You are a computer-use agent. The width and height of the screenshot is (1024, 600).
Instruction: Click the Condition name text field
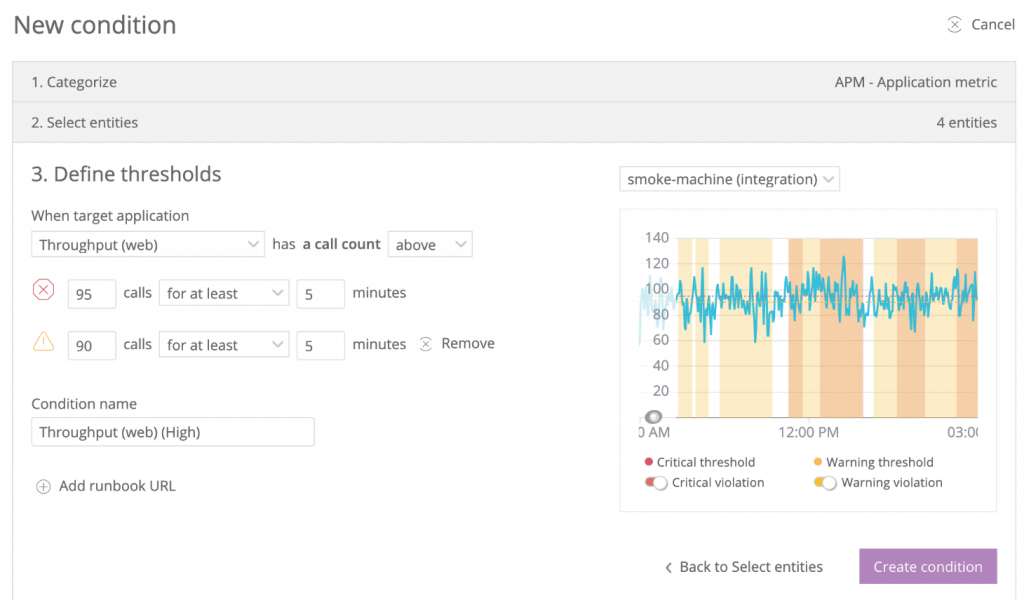pos(172,432)
